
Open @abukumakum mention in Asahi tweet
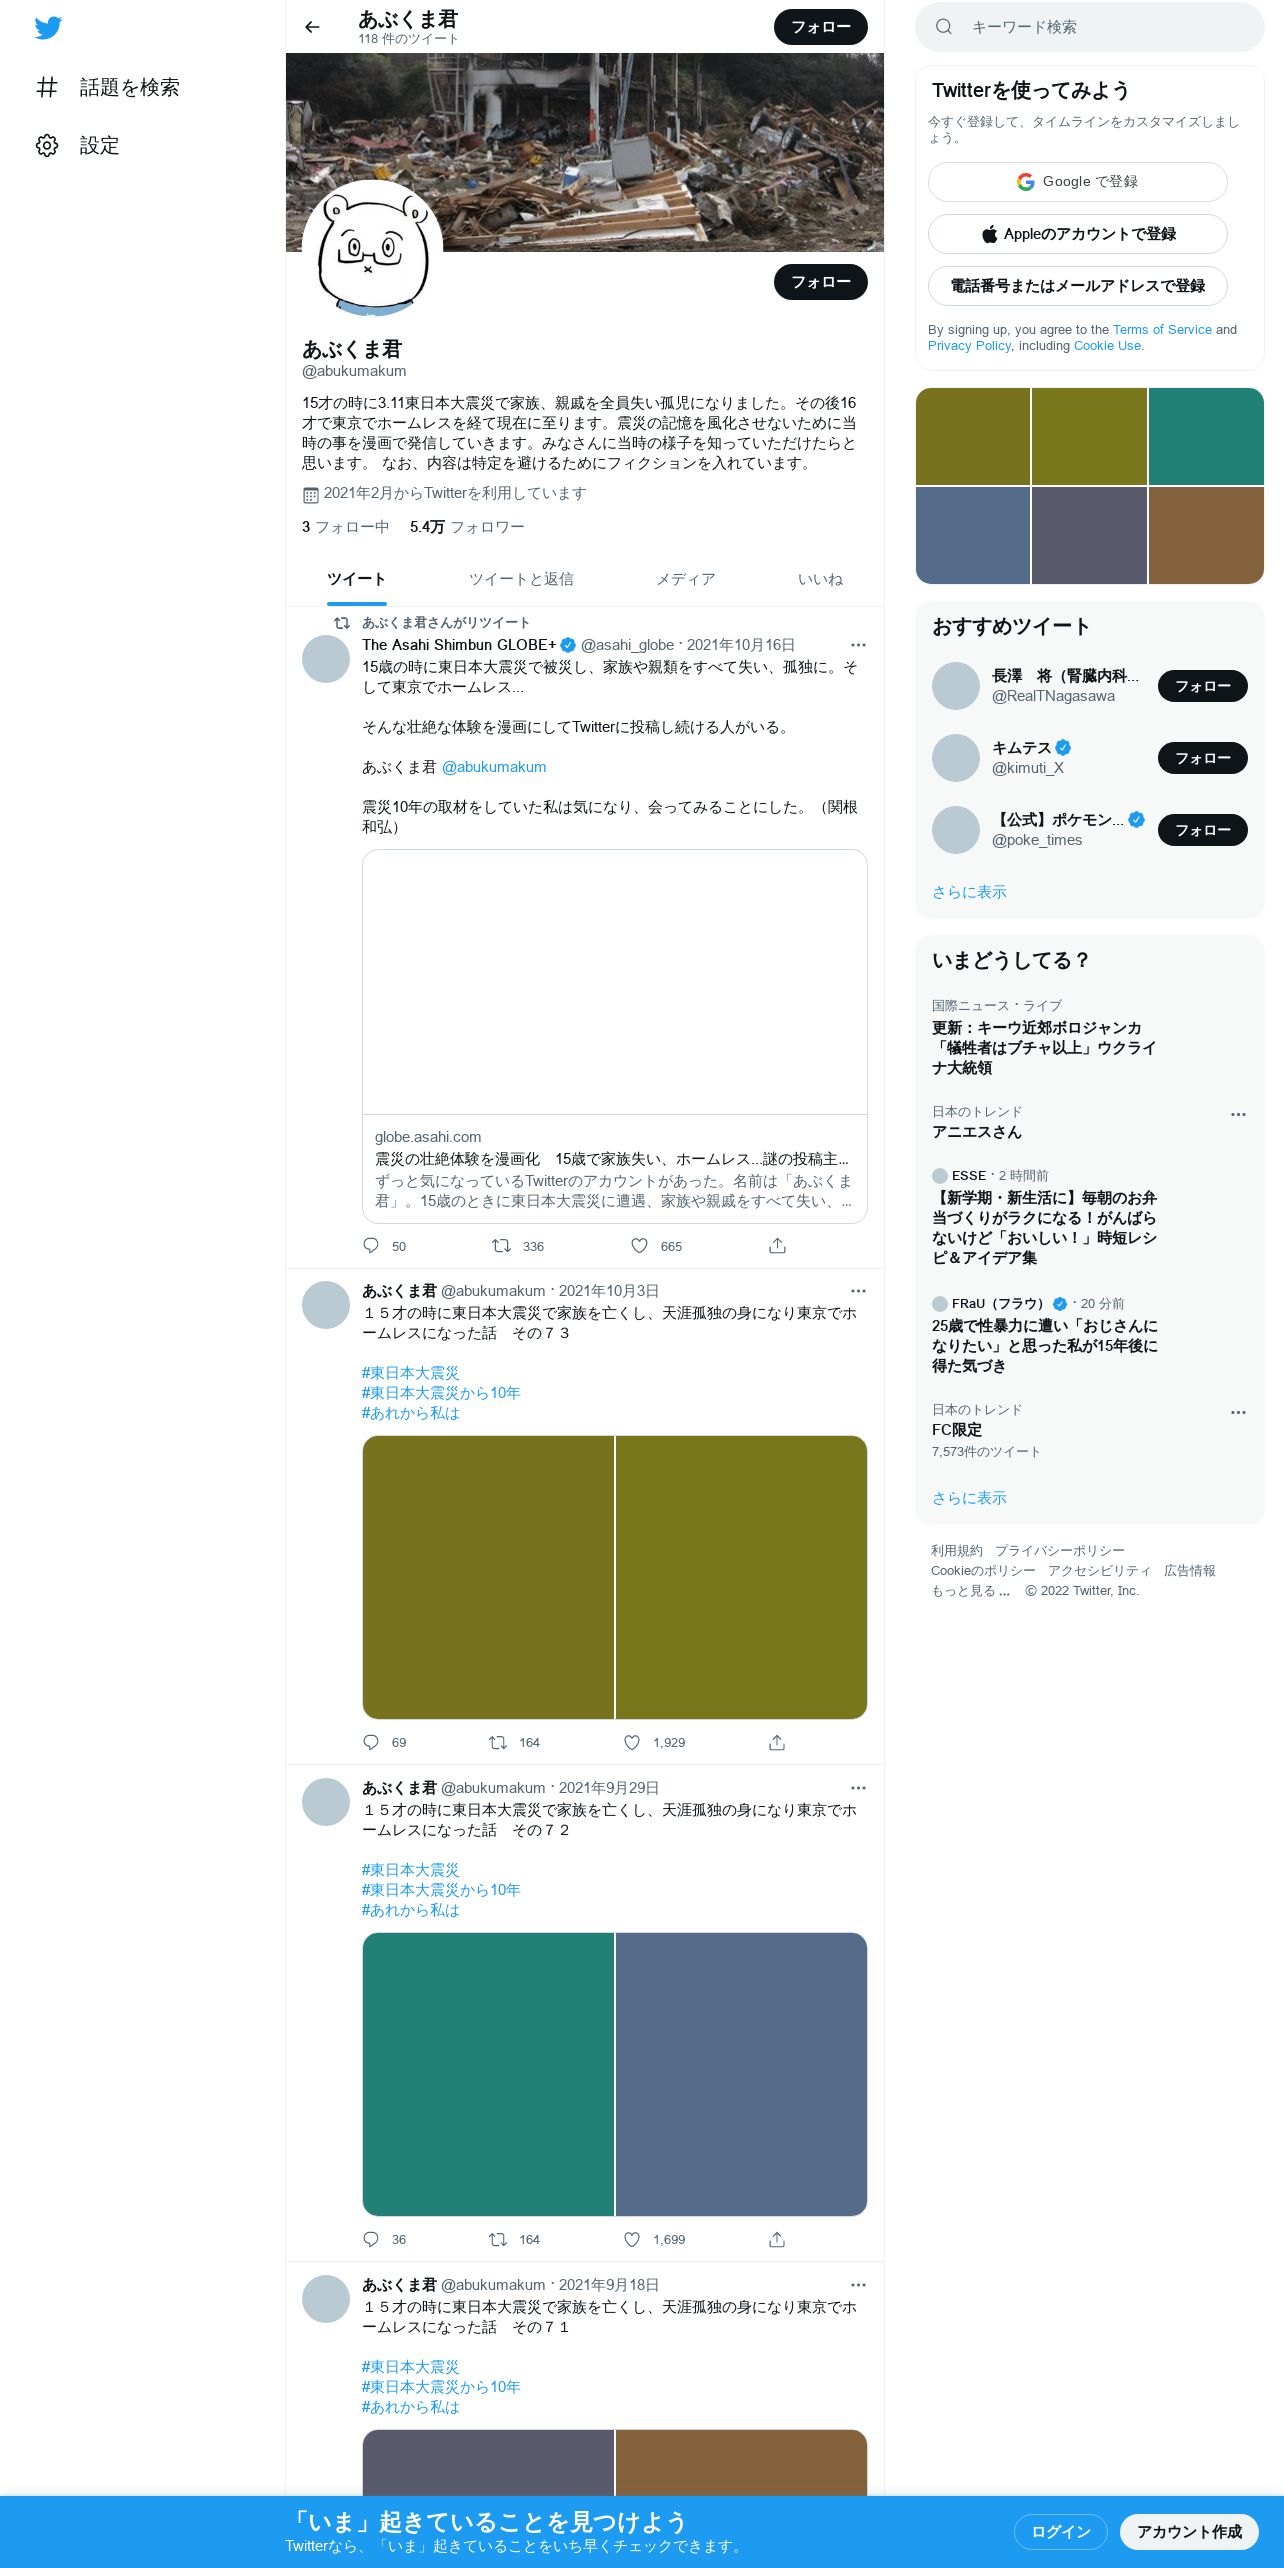point(494,767)
